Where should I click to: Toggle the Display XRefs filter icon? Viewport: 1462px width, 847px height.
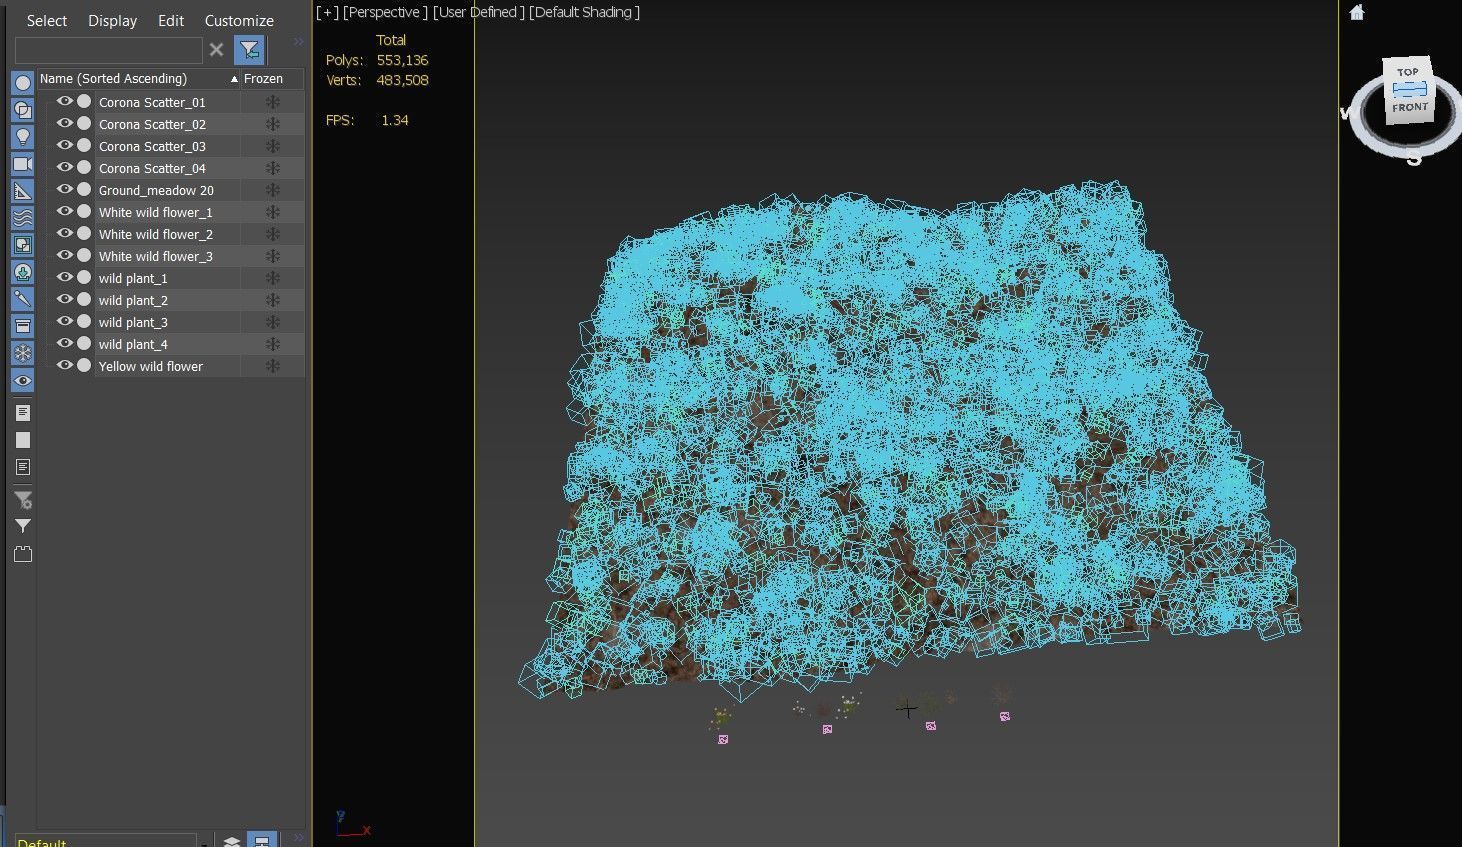22,272
